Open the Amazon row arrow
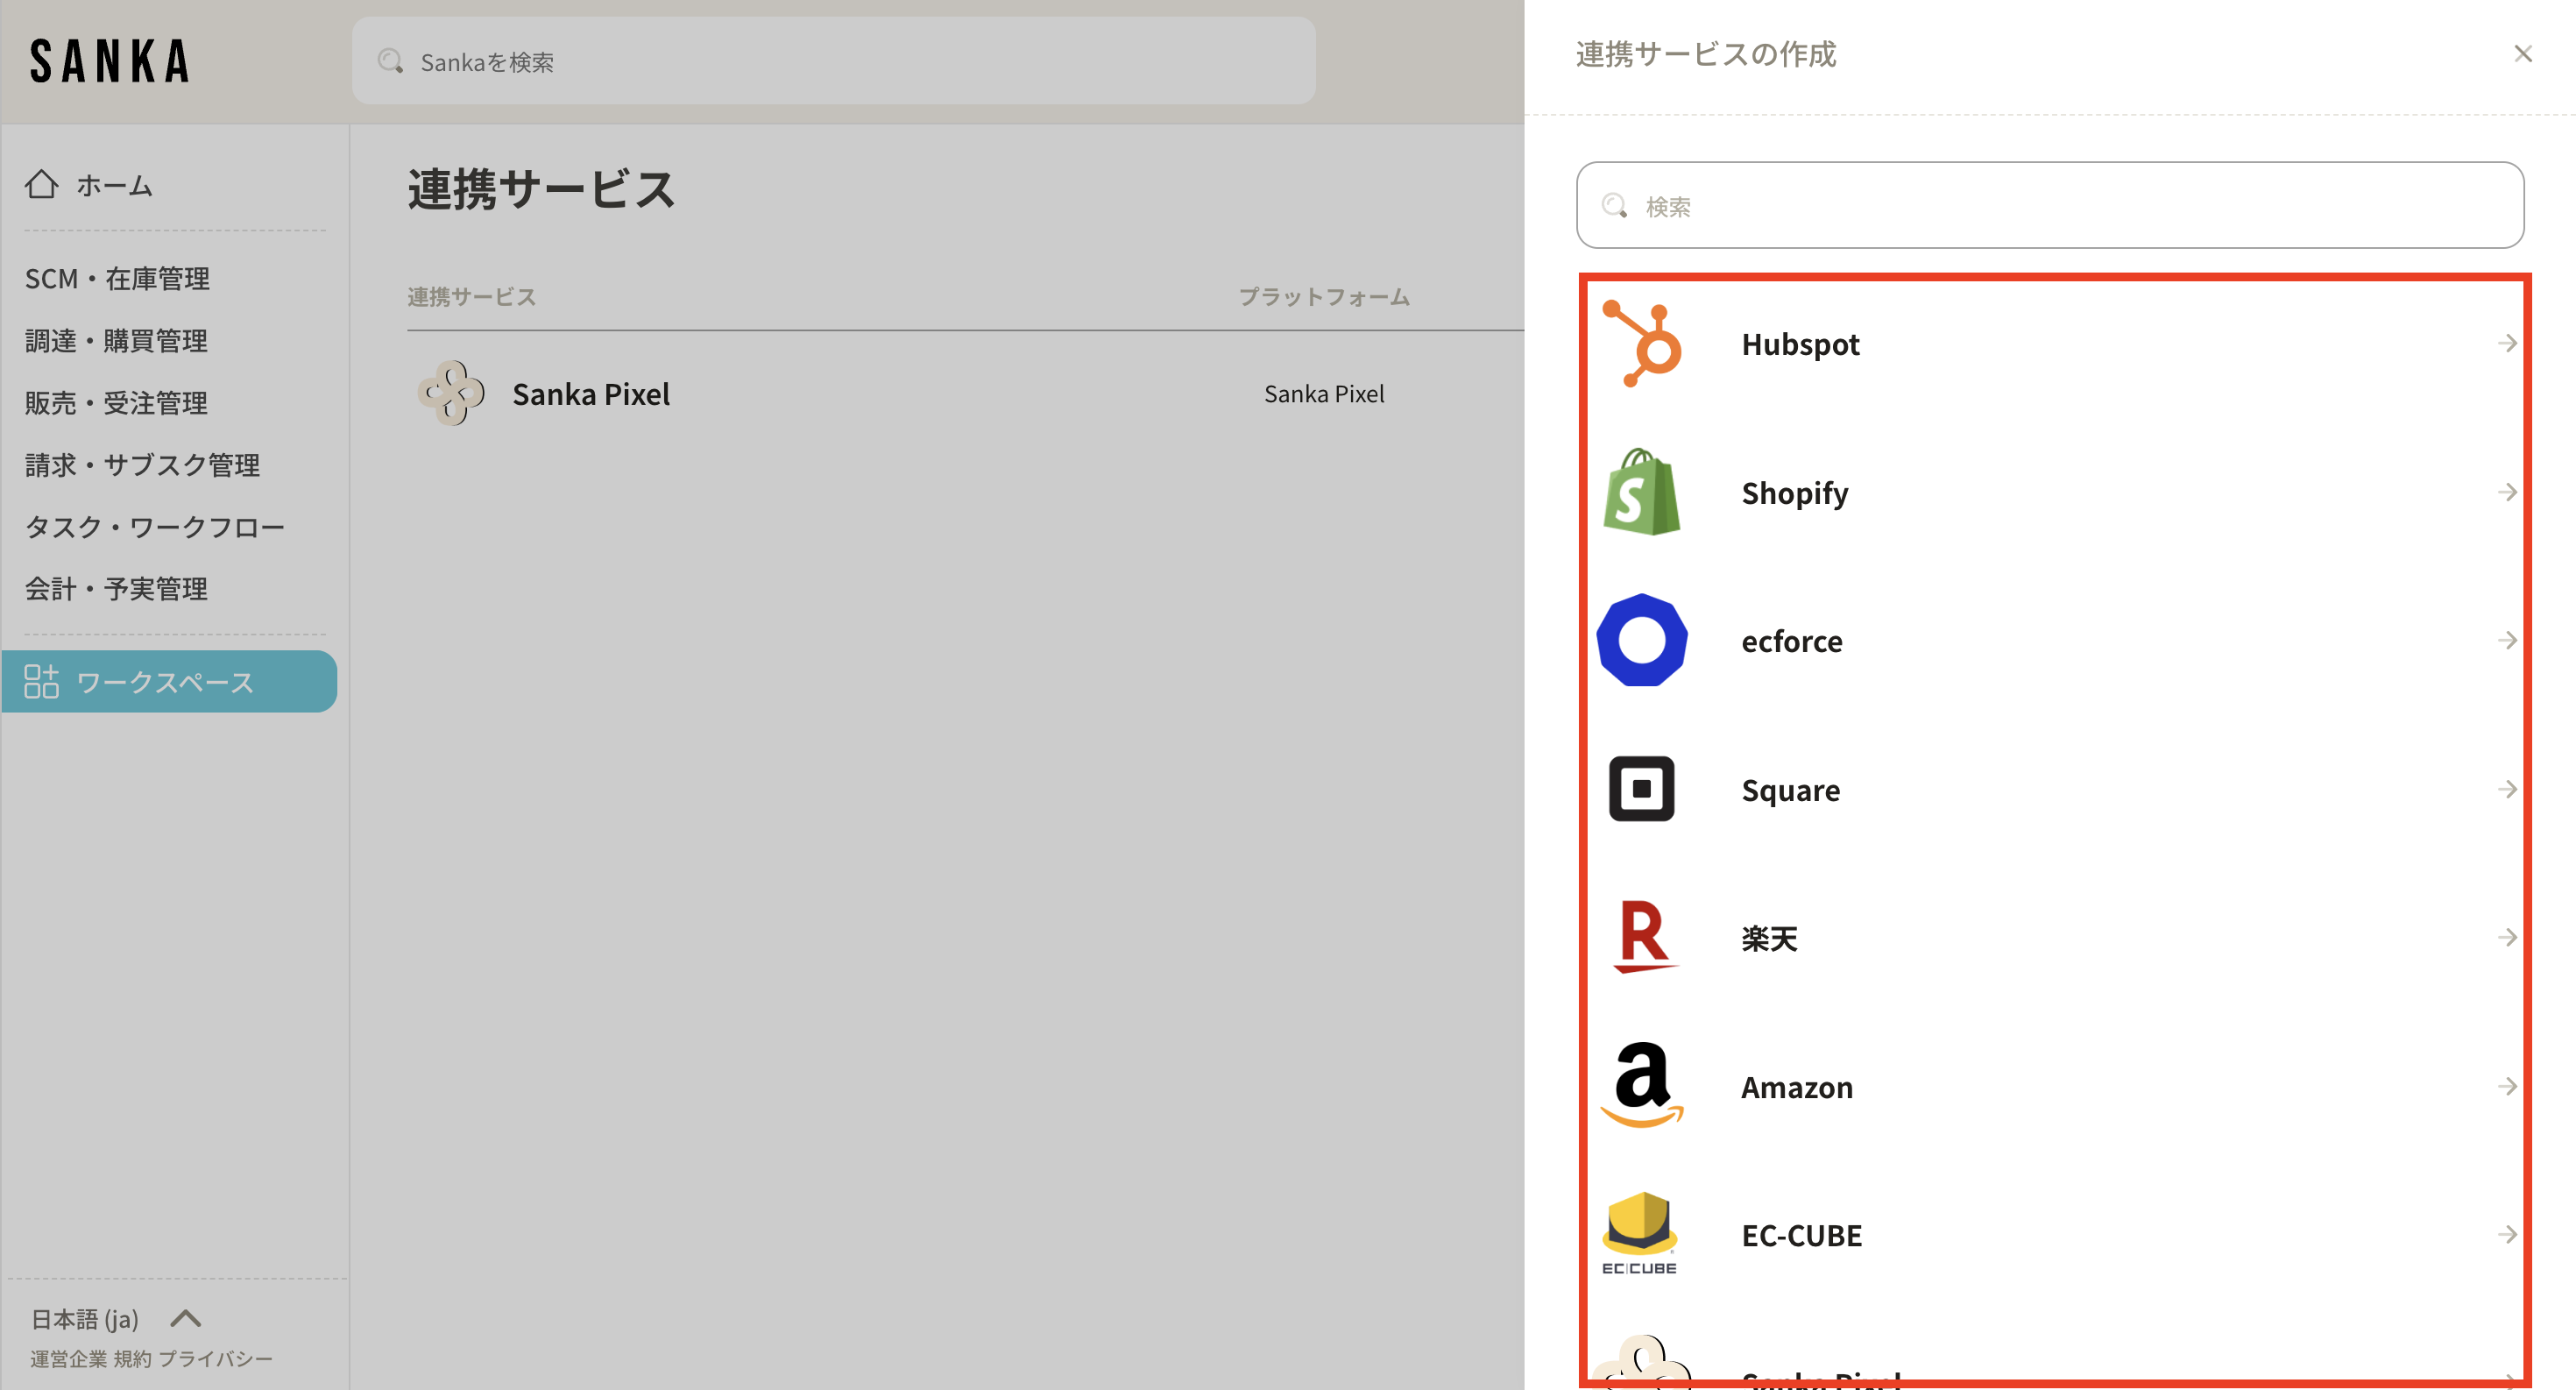2576x1390 pixels. 2507,1086
